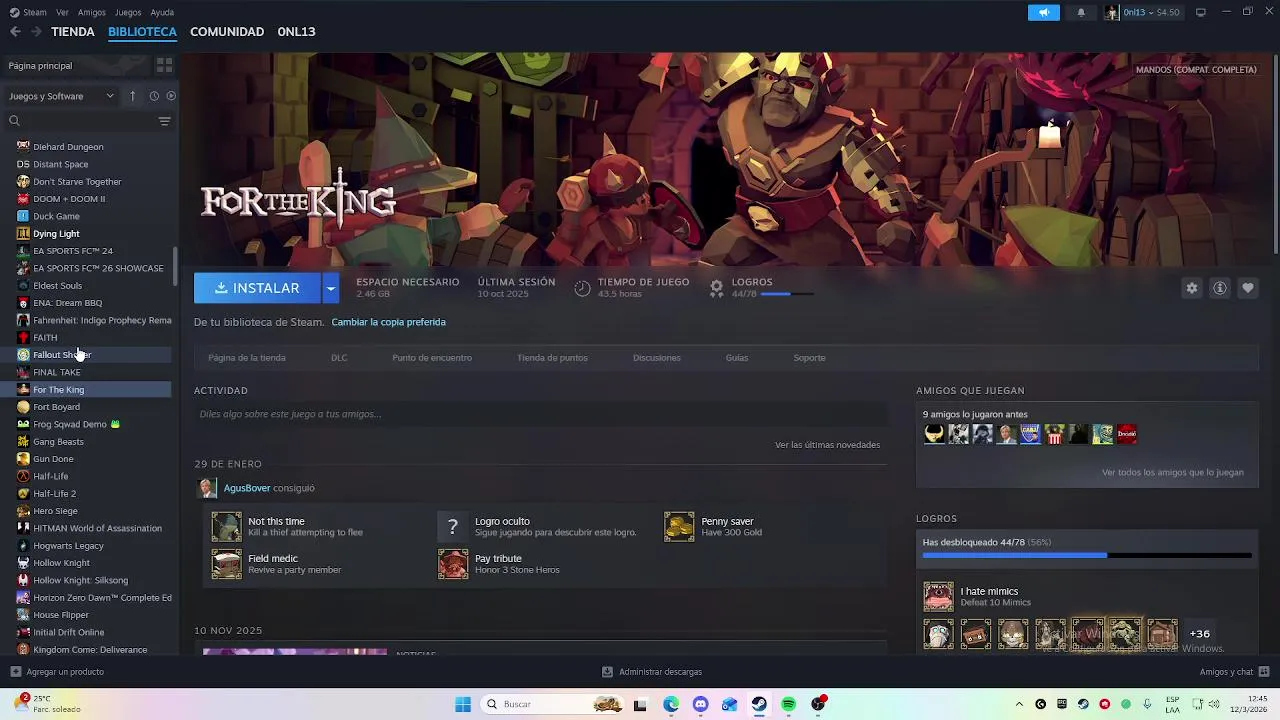Image resolution: width=1280 pixels, height=720 pixels.
Task: Open the Guías tab
Action: (x=737, y=357)
